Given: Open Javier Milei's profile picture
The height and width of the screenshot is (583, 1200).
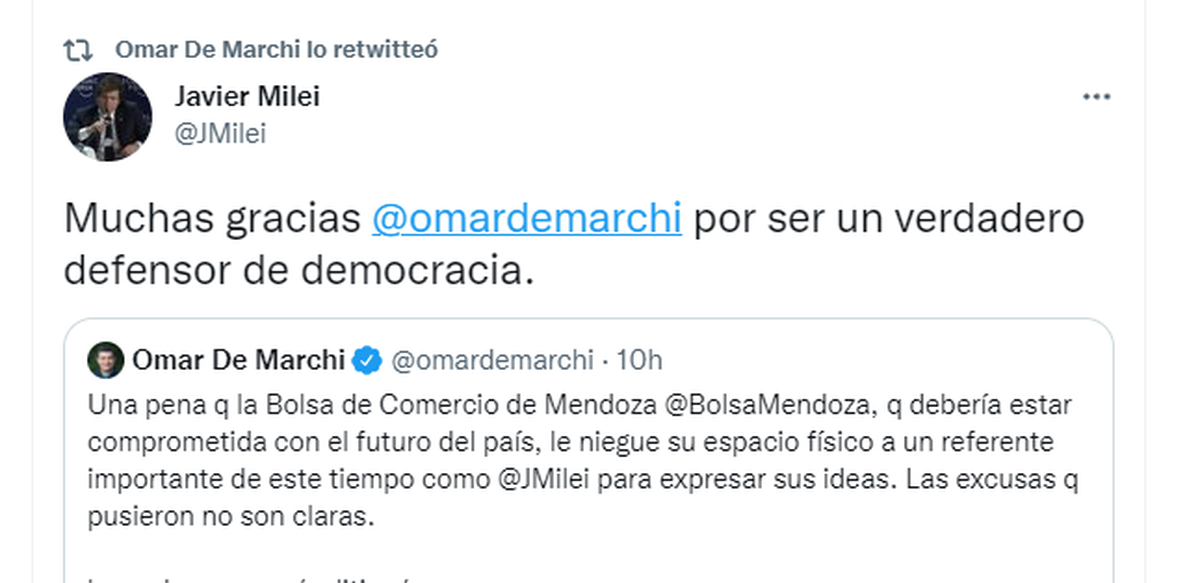Looking at the screenshot, I should click(x=108, y=117).
